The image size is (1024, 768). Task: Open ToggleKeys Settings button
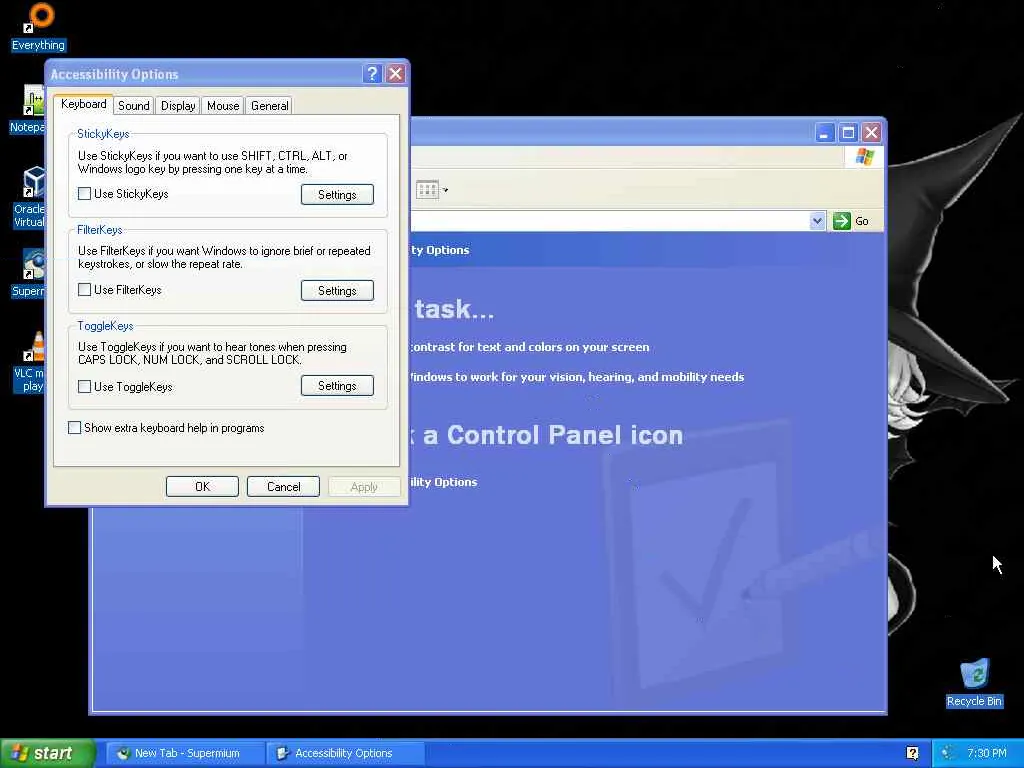click(x=337, y=386)
